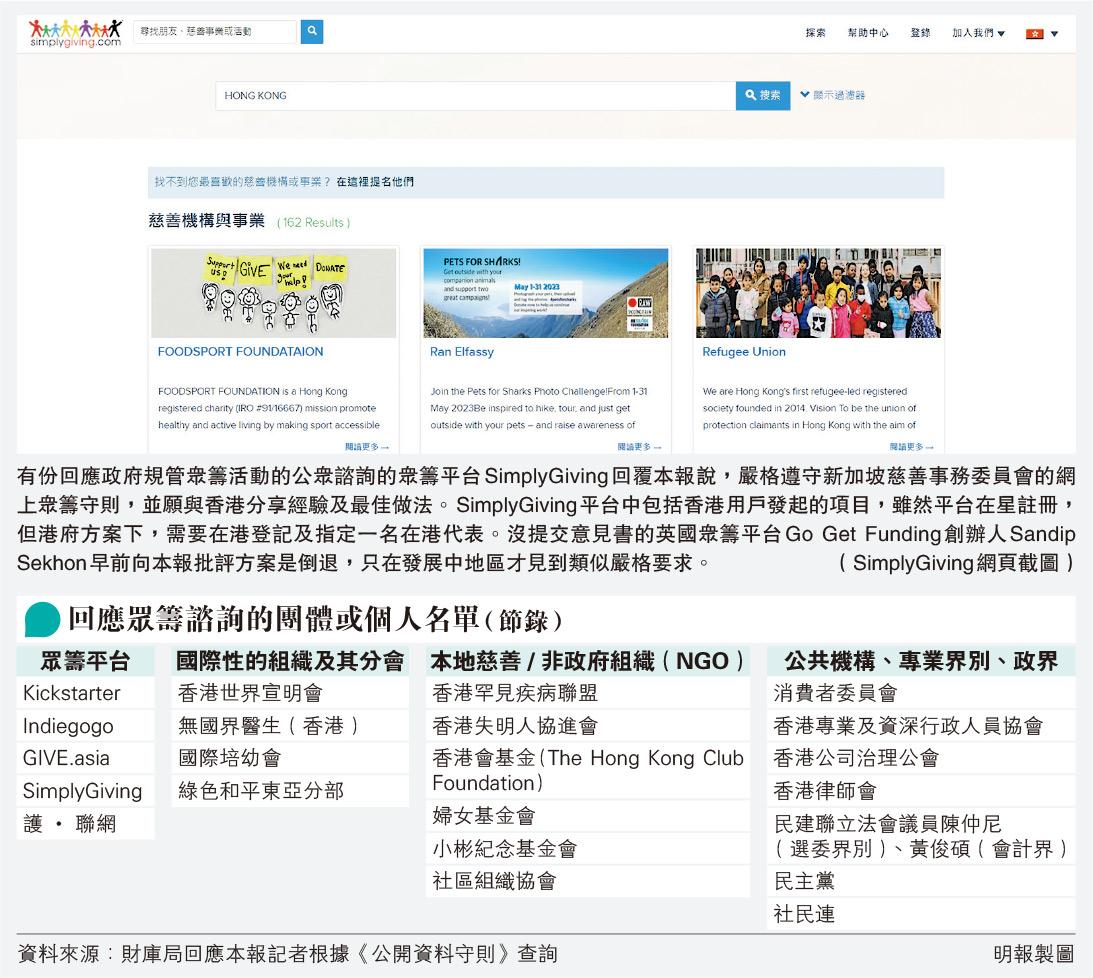Click the 小彬紀念基金會 cell
Viewport: 1093px width, 978px height.
click(x=588, y=848)
